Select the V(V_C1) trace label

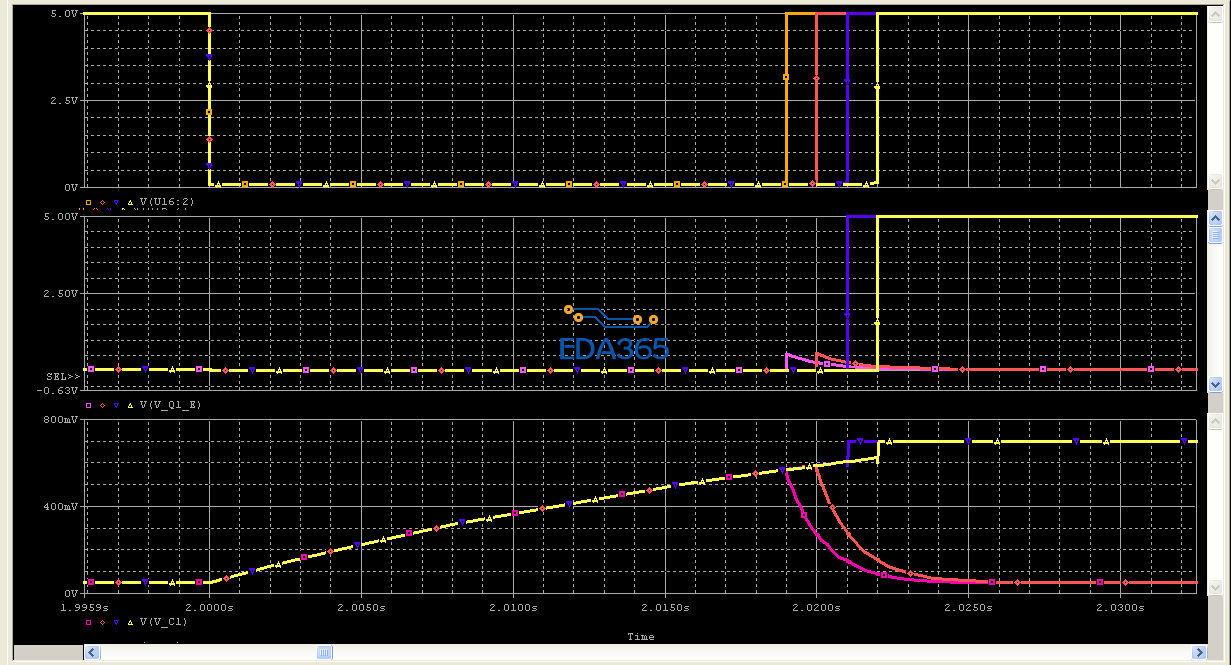(164, 622)
